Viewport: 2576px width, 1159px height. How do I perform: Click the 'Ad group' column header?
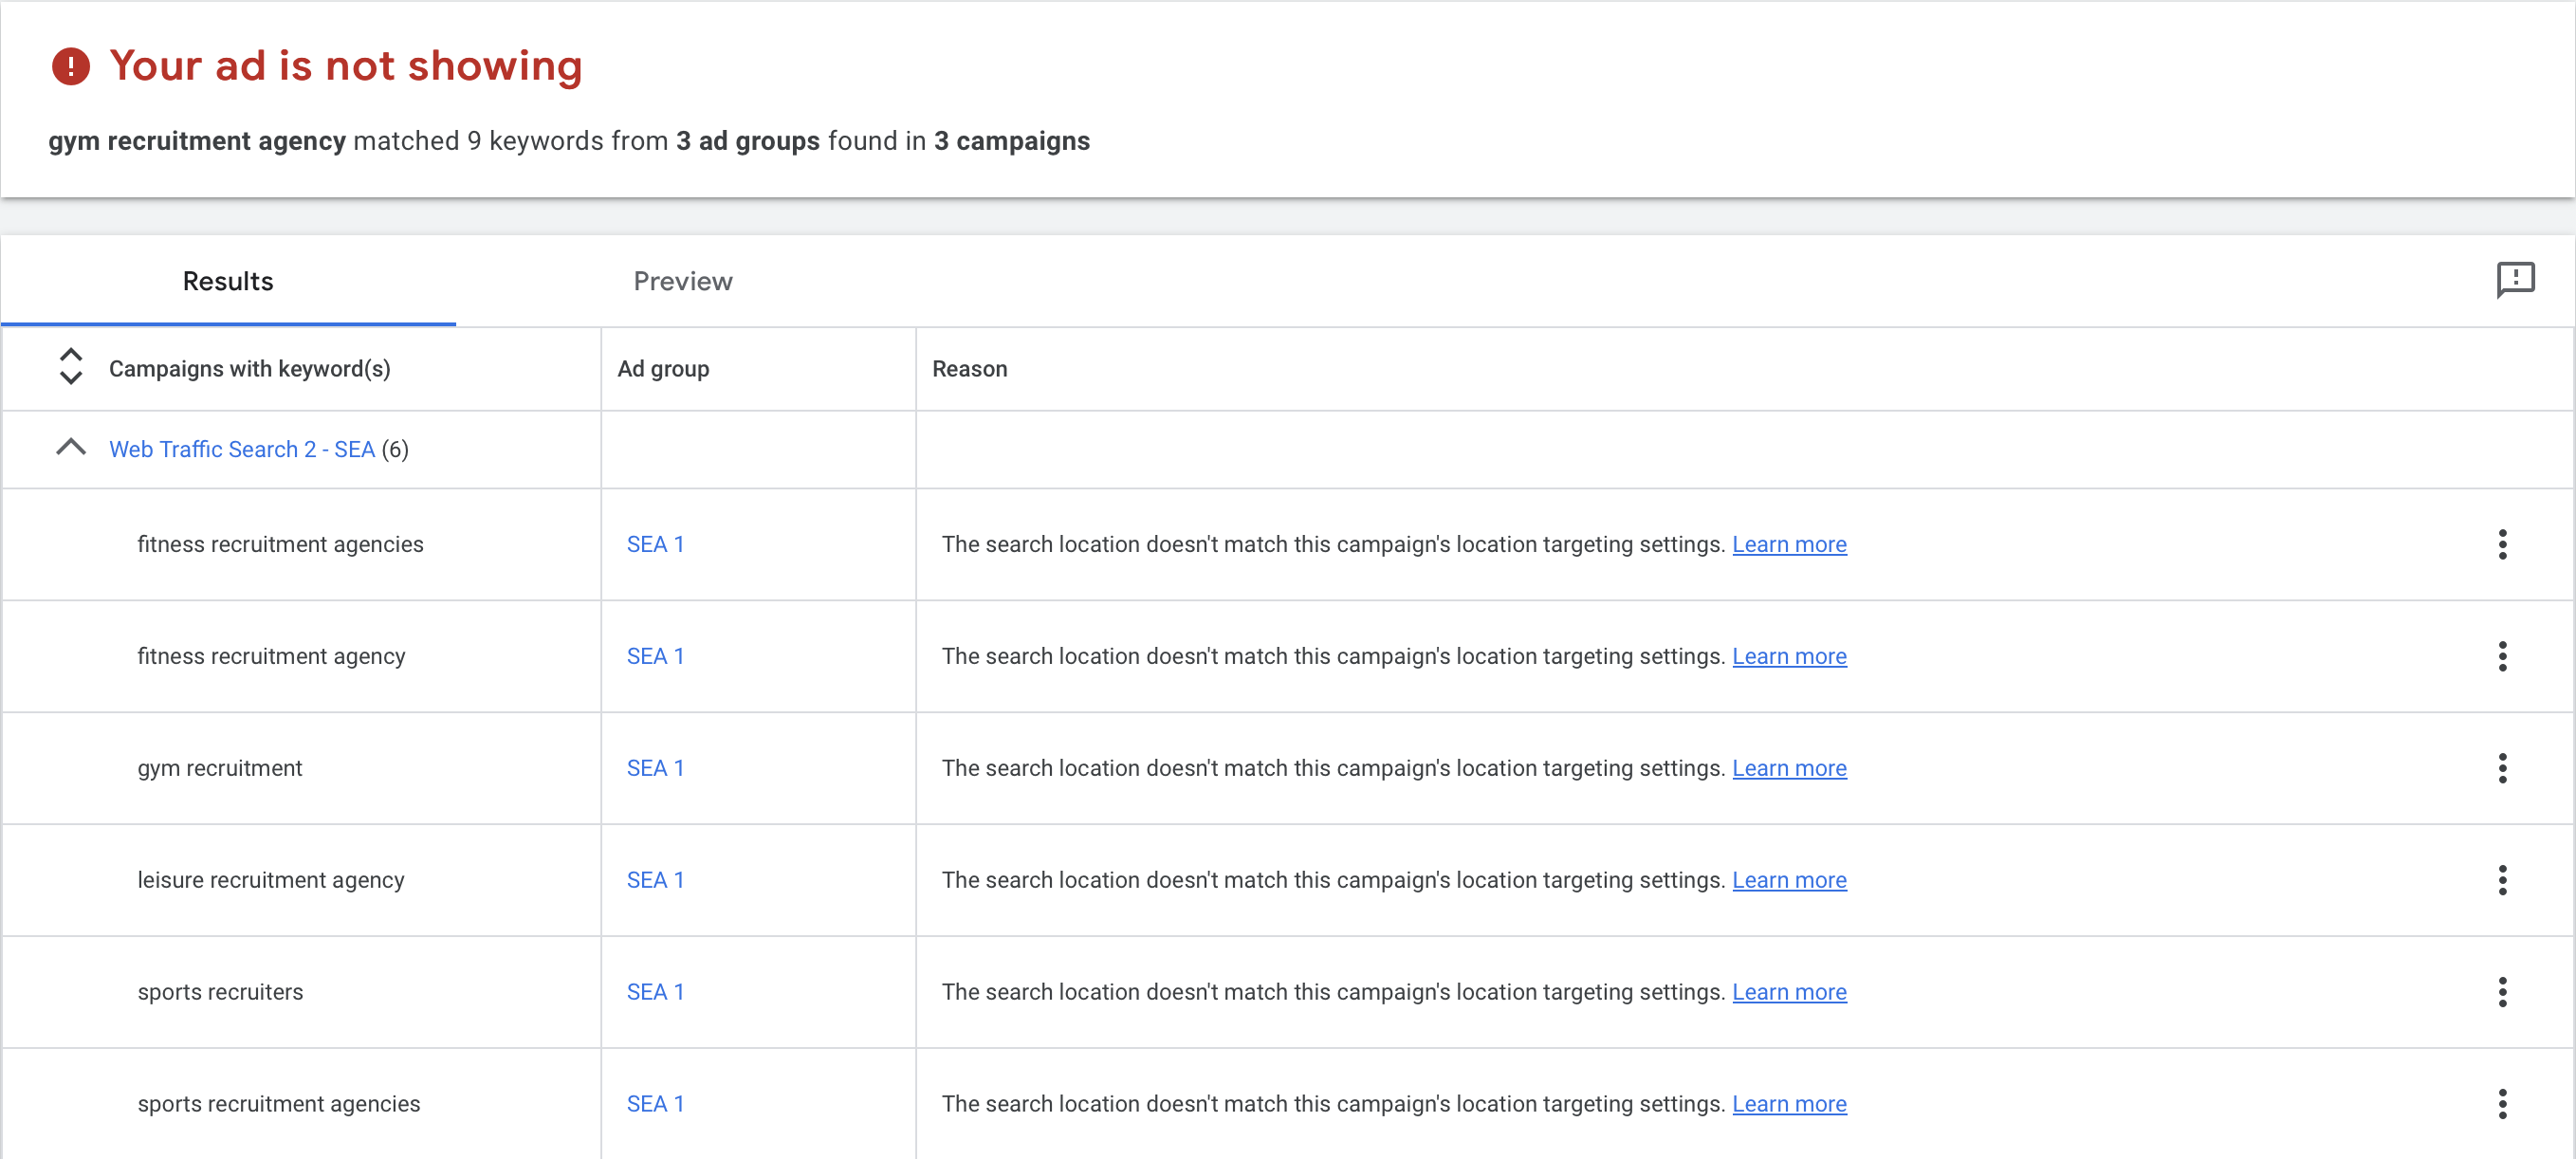663,369
